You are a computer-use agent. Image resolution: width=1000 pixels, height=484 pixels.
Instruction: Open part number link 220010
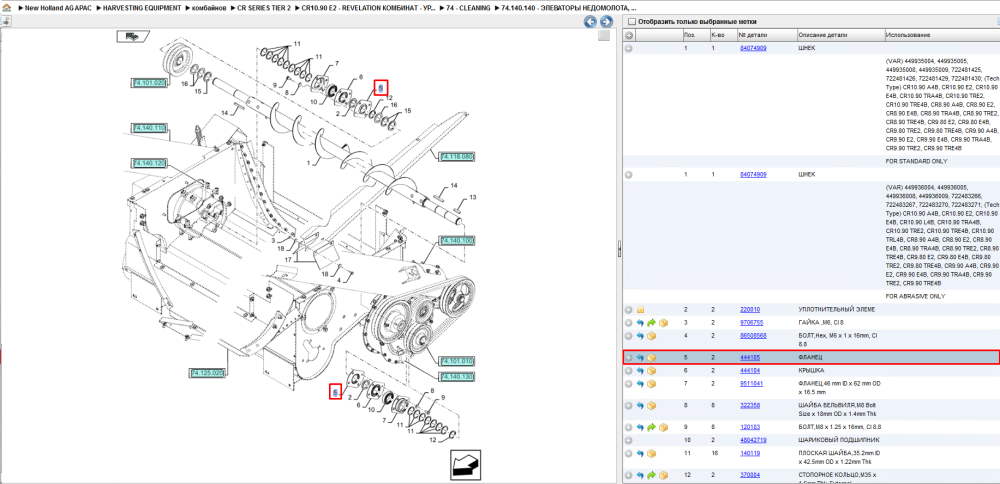point(749,309)
